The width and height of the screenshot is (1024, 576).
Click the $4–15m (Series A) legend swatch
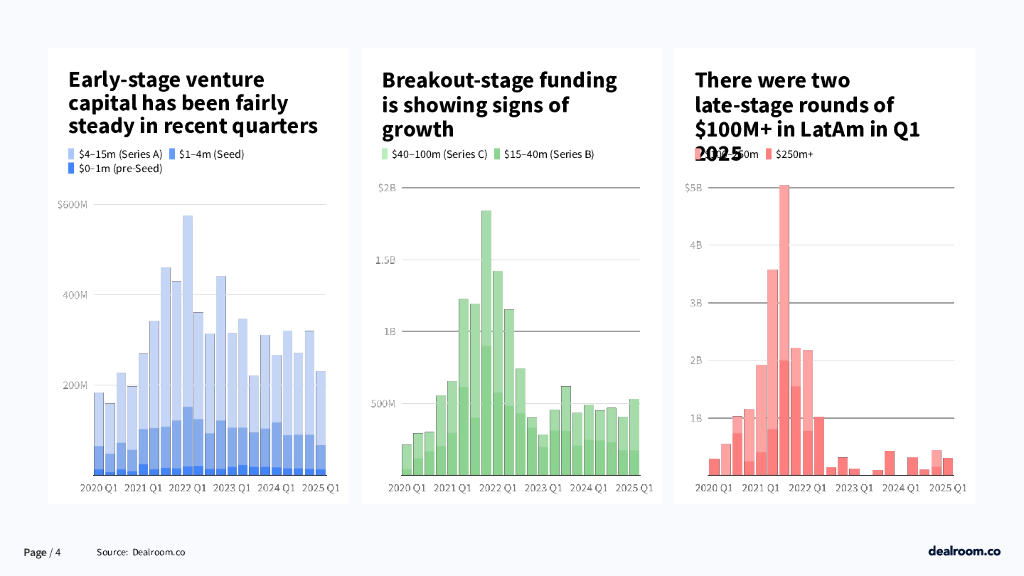coord(72,154)
